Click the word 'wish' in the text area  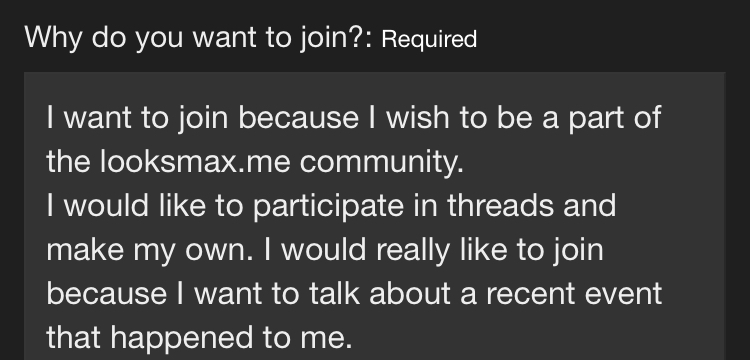[418, 118]
